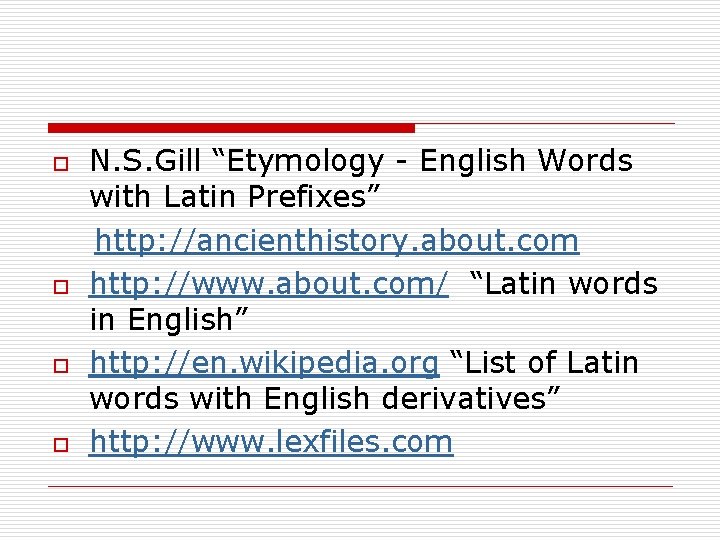Click the text "in English”"
720x540 pixels.
pos(169,319)
